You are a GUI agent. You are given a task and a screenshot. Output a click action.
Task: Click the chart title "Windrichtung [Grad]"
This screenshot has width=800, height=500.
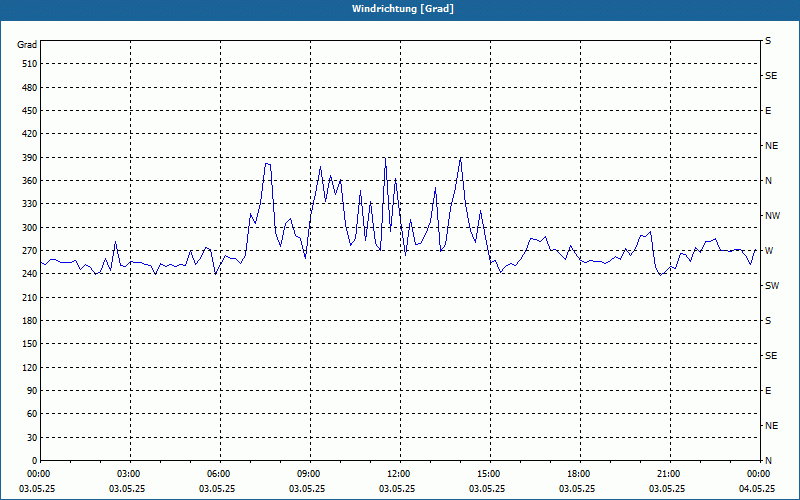pyautogui.click(x=403, y=9)
